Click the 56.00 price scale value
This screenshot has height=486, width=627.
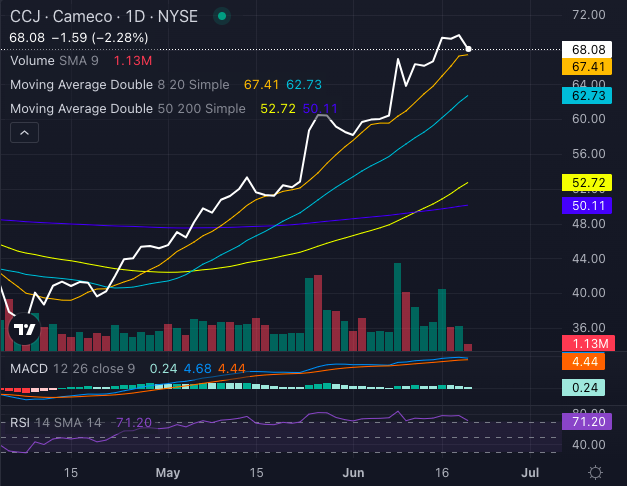pos(588,154)
